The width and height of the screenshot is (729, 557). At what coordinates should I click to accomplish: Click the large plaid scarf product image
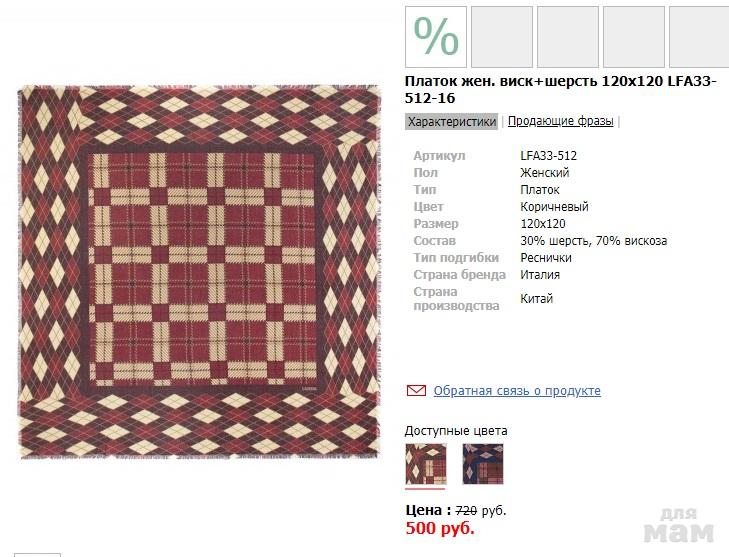pos(199,272)
